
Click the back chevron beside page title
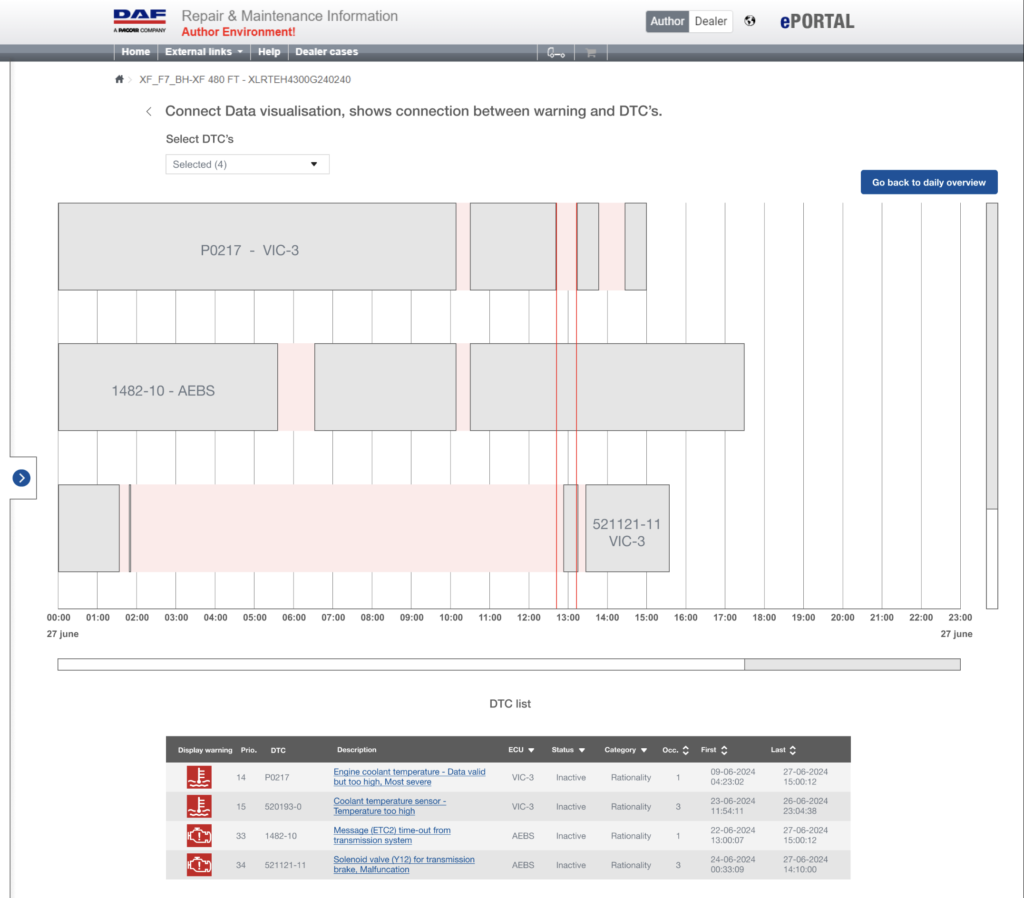(x=149, y=112)
